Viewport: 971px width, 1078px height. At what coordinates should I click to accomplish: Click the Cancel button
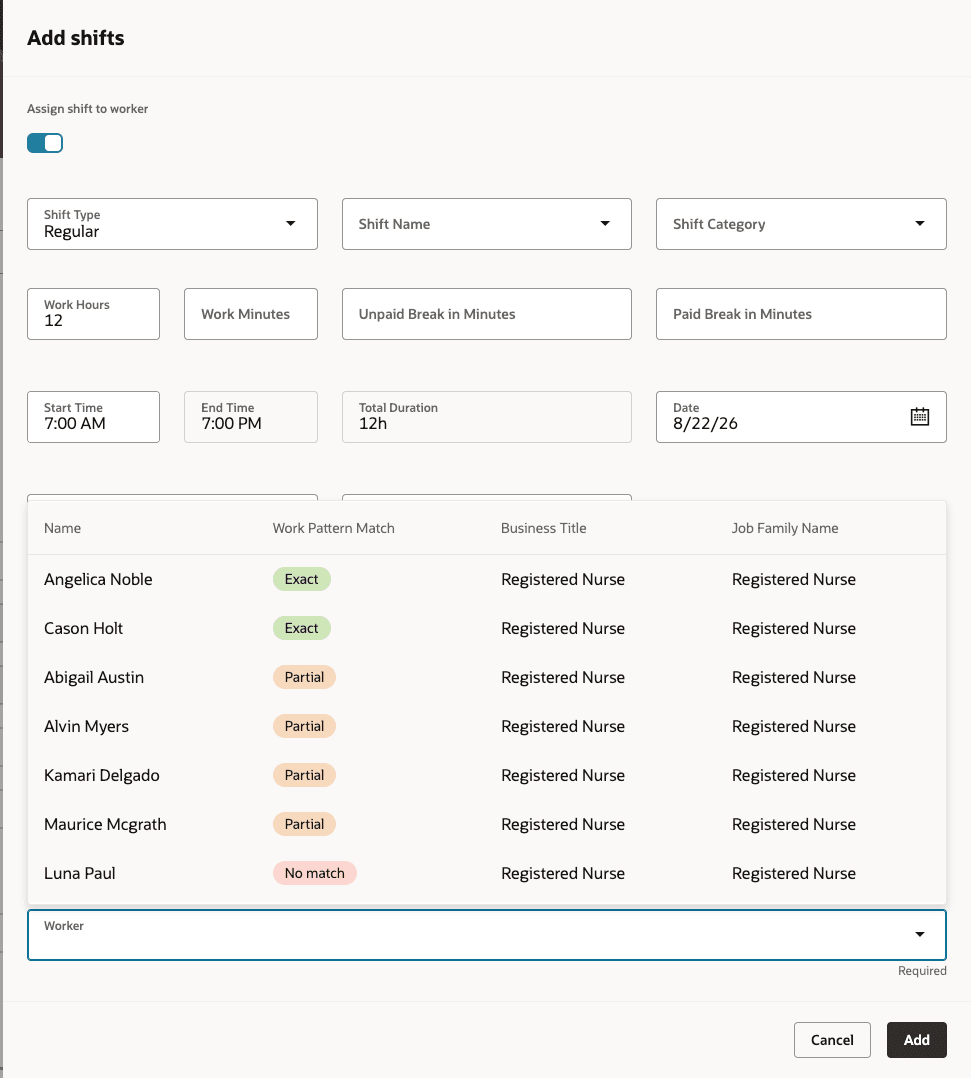pyautogui.click(x=832, y=1040)
